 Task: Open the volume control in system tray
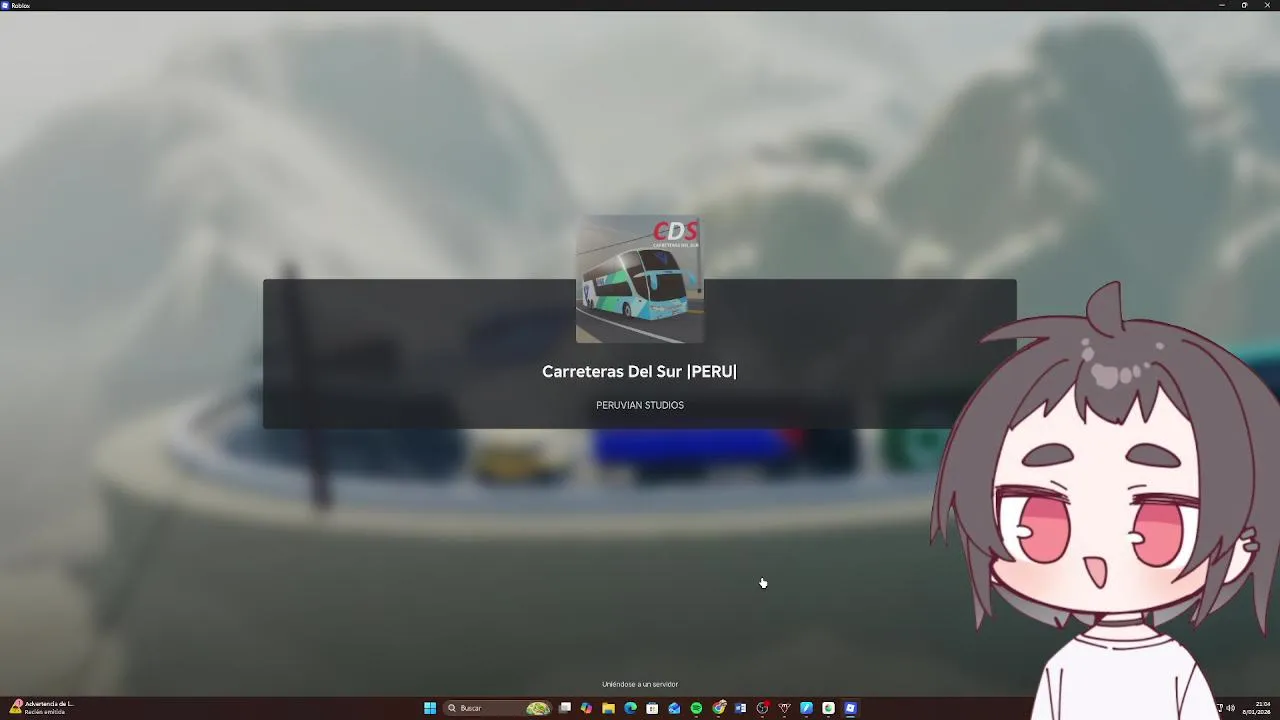[x=1230, y=708]
